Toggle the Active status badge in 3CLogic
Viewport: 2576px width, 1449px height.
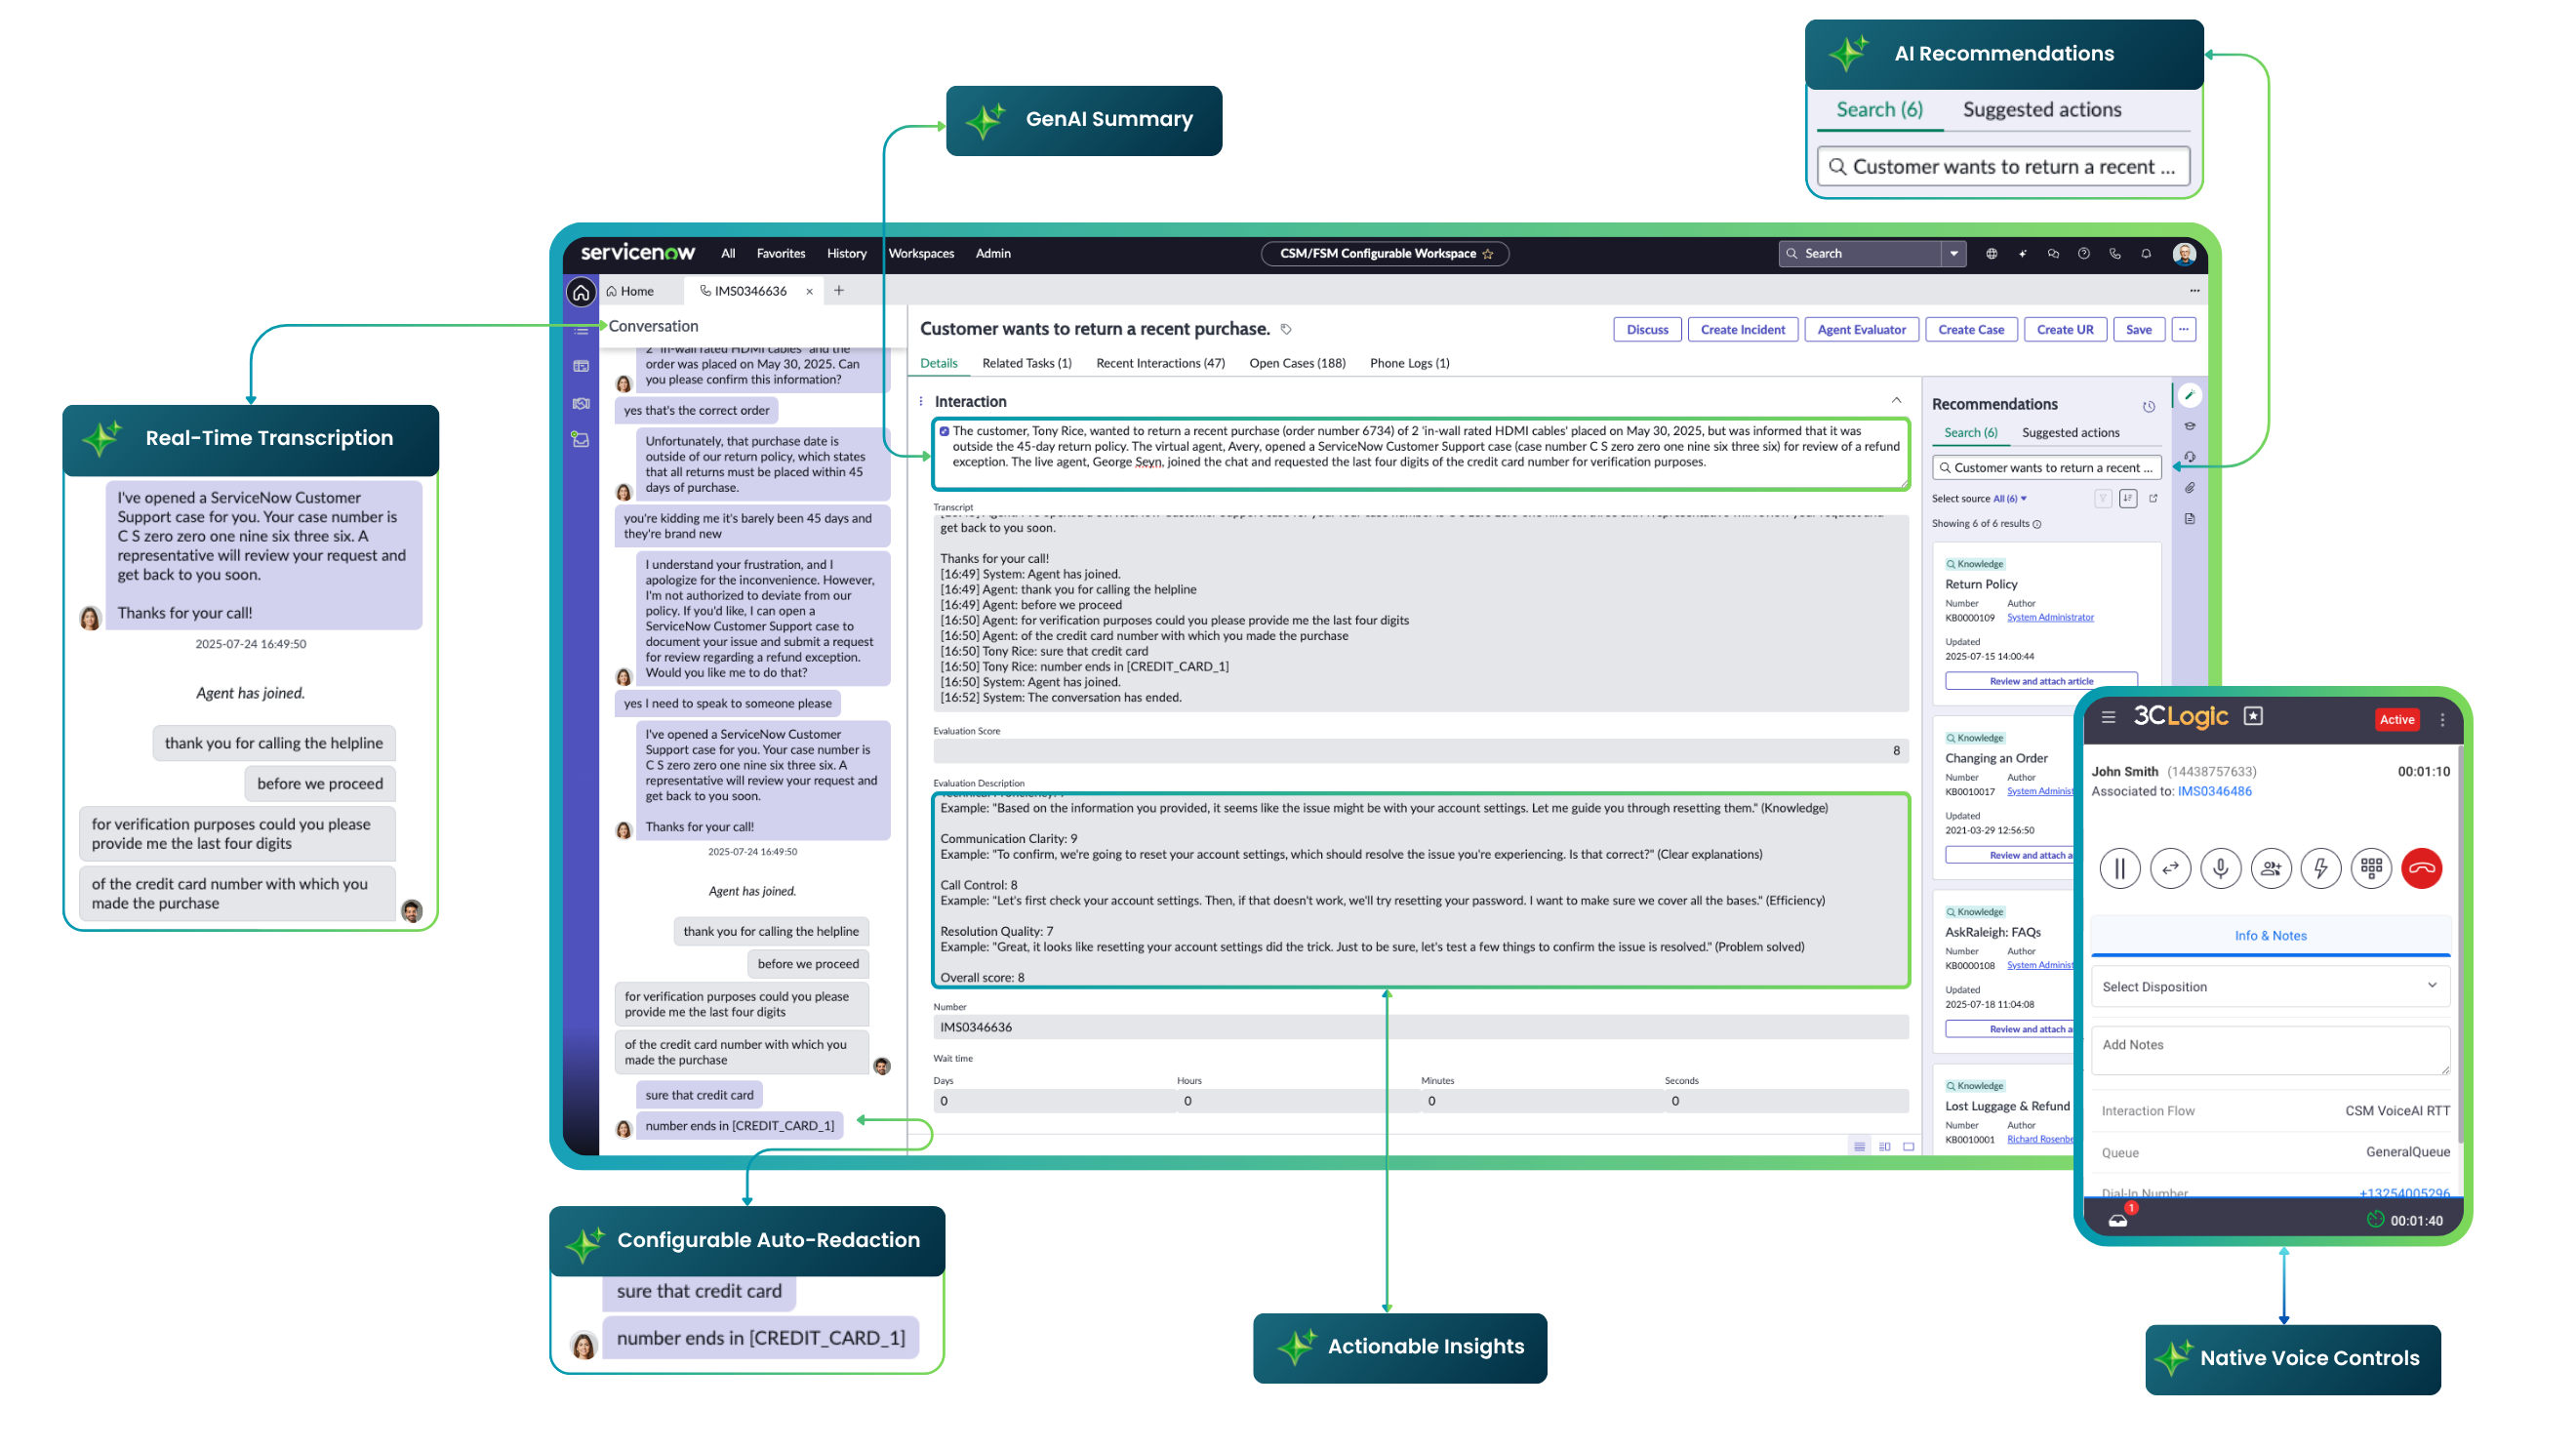[2397, 719]
